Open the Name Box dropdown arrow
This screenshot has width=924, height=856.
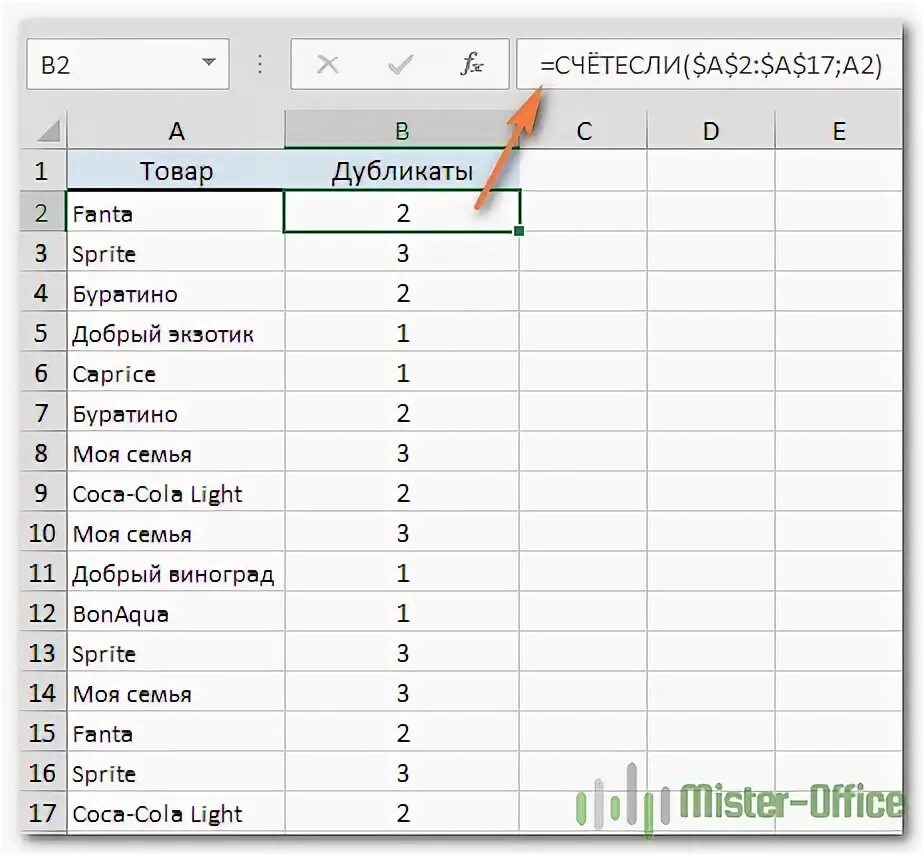click(208, 62)
